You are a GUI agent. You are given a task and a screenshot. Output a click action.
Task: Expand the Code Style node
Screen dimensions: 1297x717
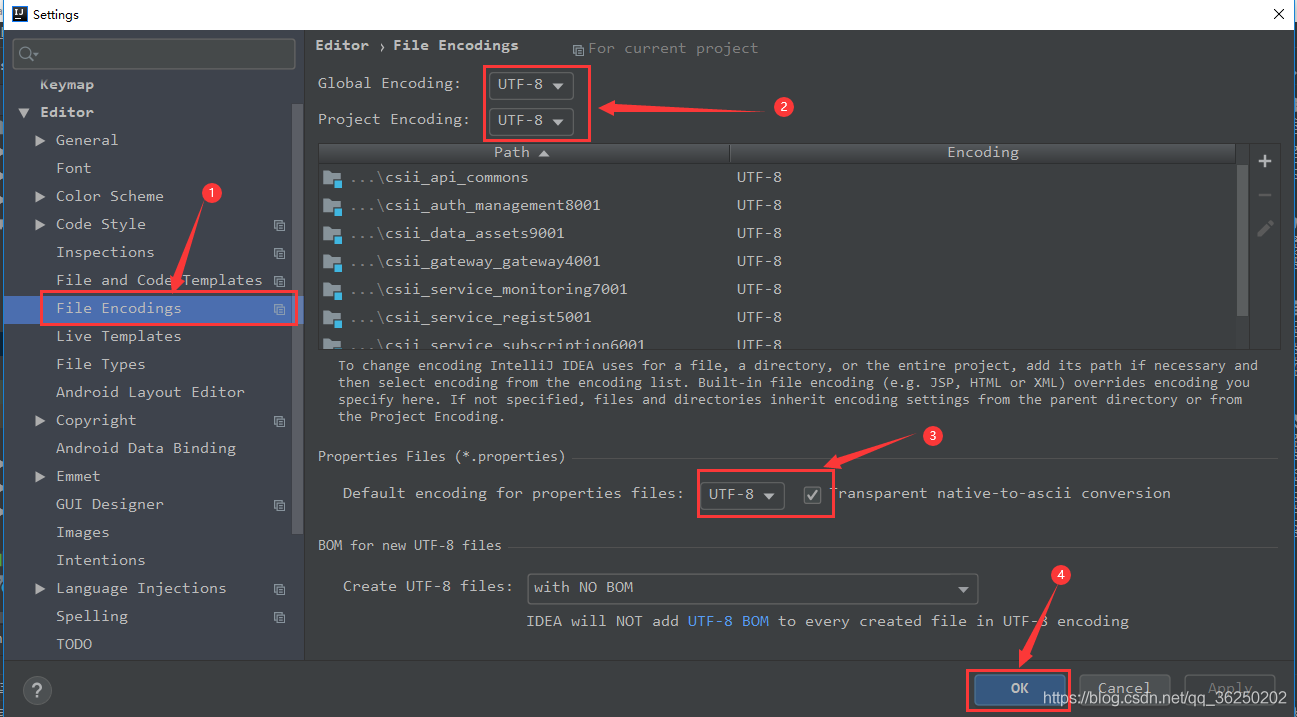40,225
